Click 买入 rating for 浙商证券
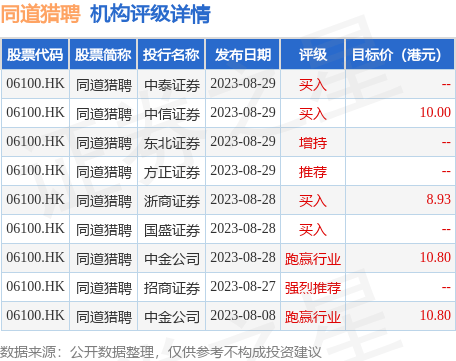This screenshot has height=361, width=456. tap(313, 201)
